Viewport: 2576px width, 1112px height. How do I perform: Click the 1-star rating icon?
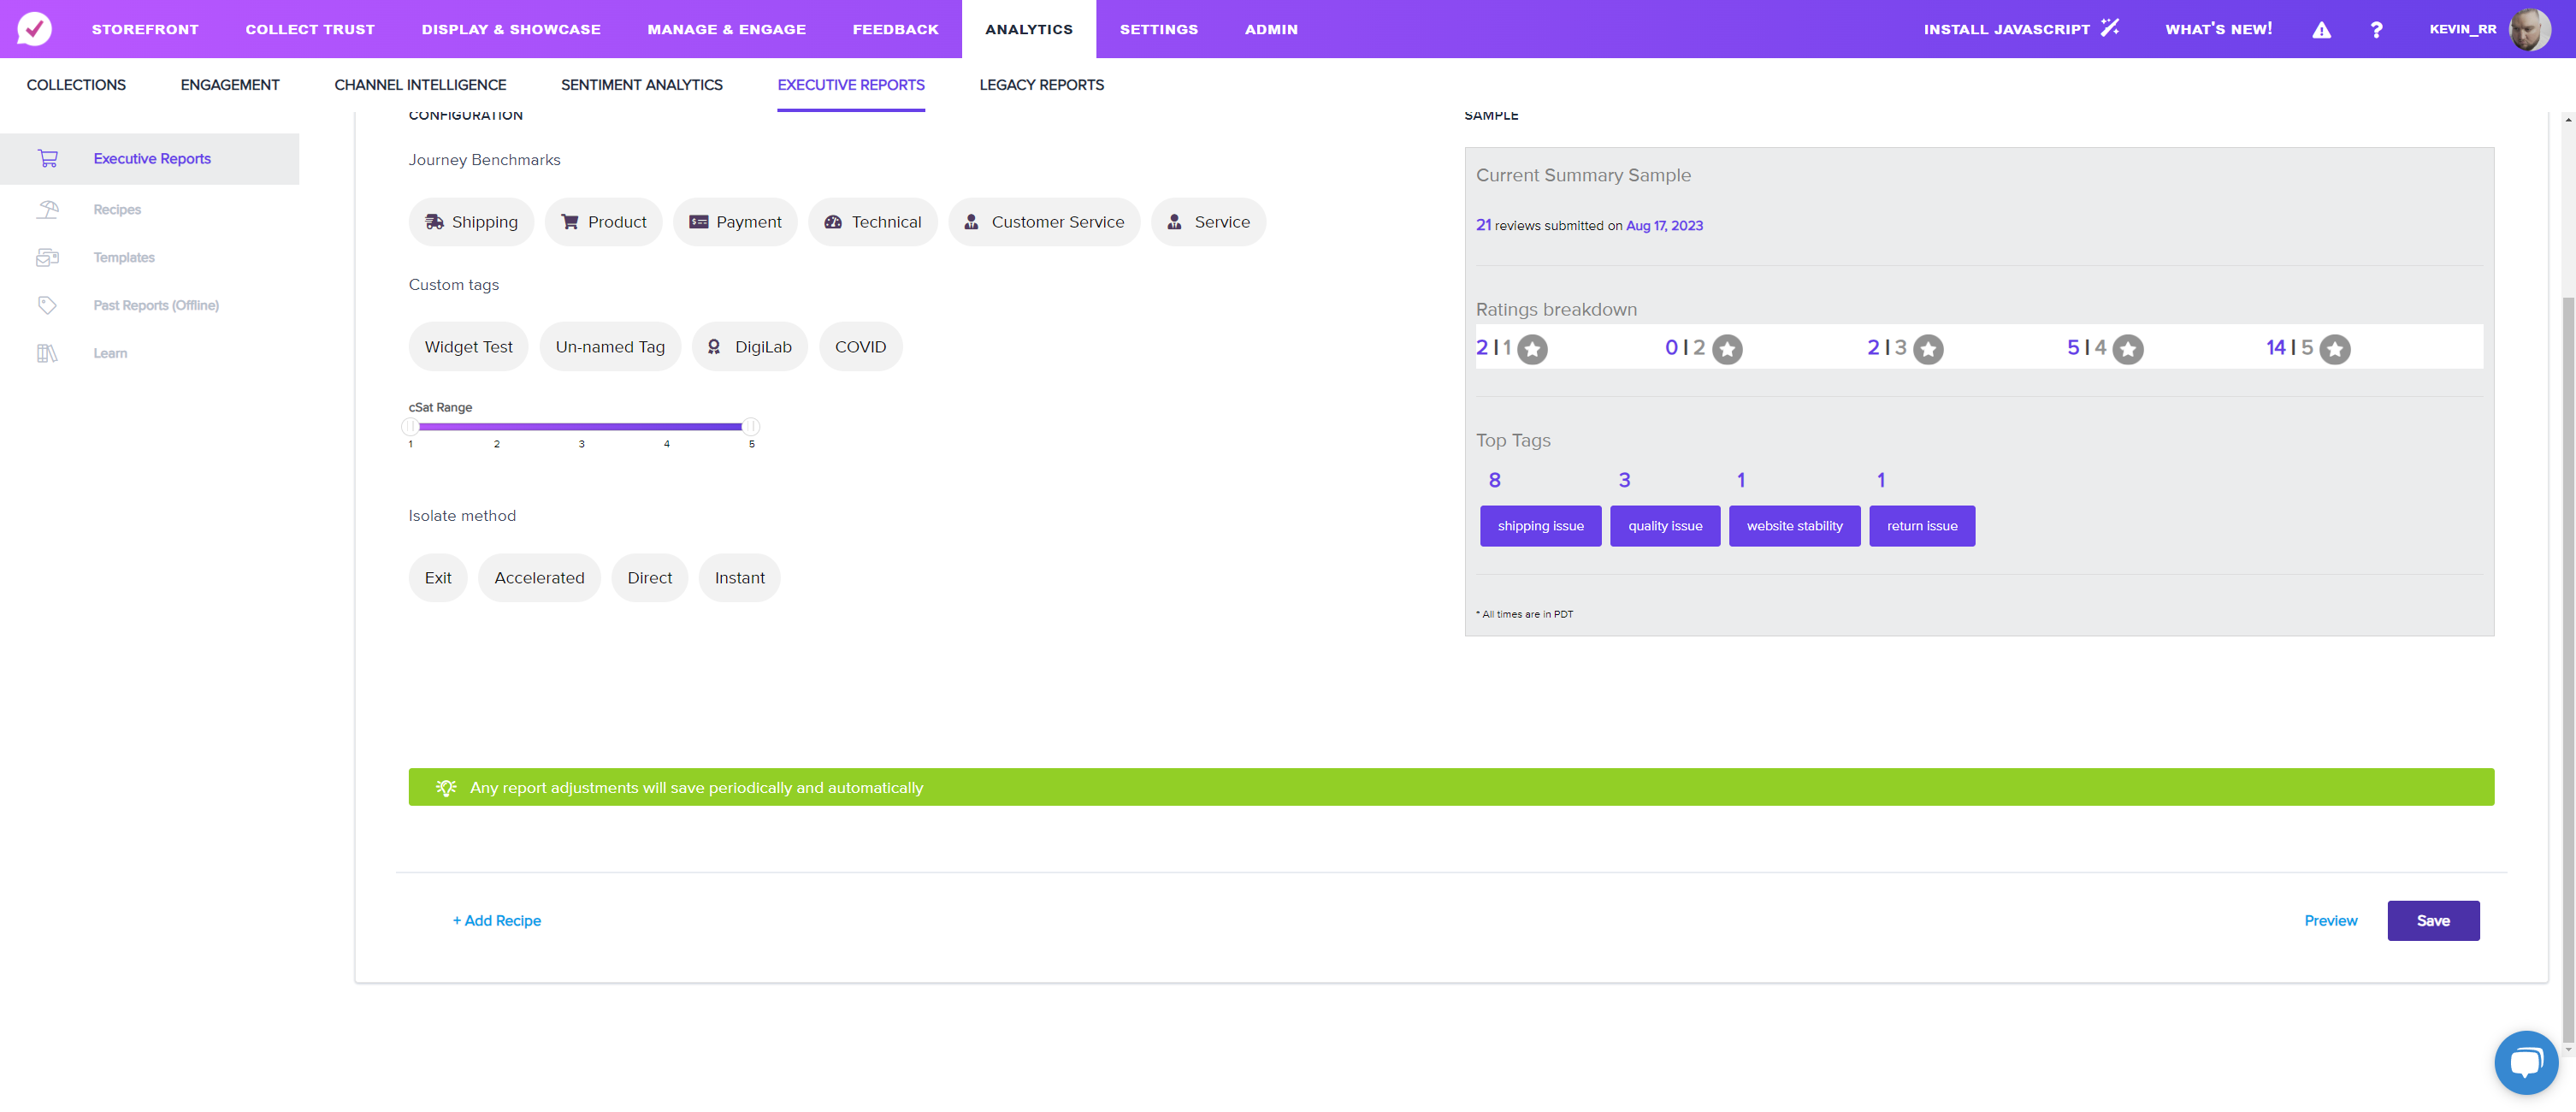(x=1532, y=349)
